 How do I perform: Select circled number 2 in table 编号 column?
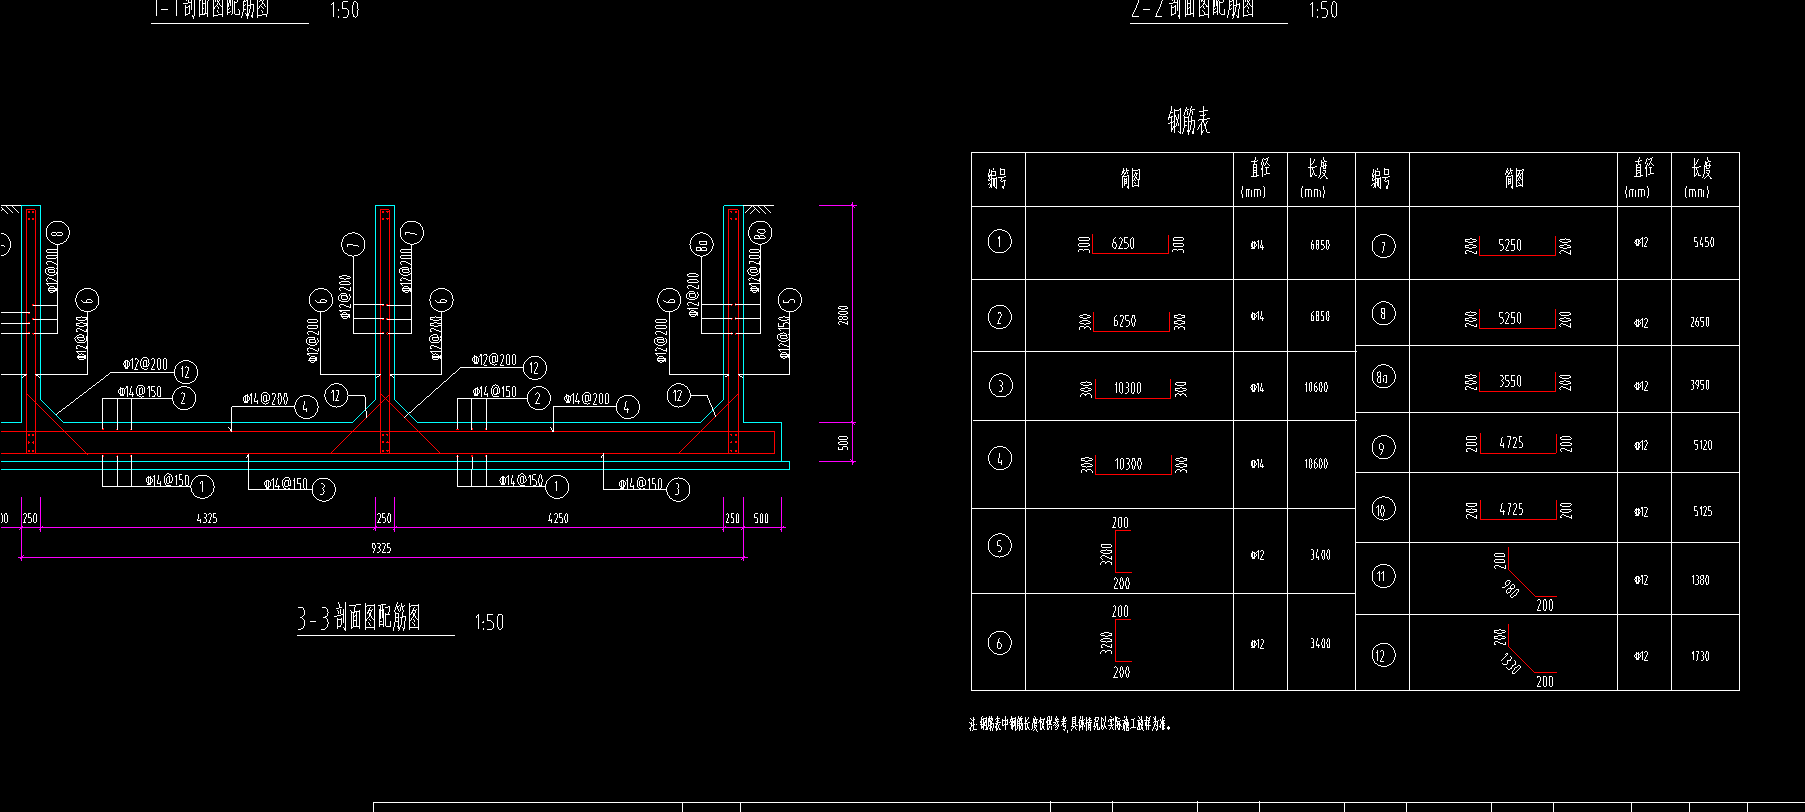[999, 317]
